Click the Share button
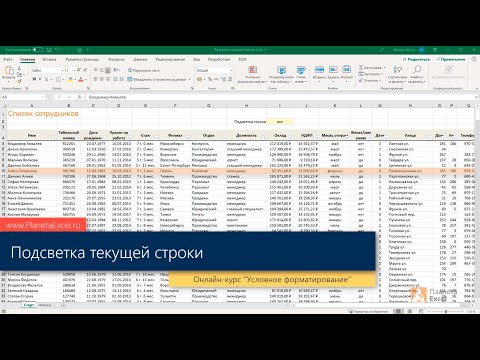Image resolution: width=480 pixels, height=360 pixels. pos(417,59)
